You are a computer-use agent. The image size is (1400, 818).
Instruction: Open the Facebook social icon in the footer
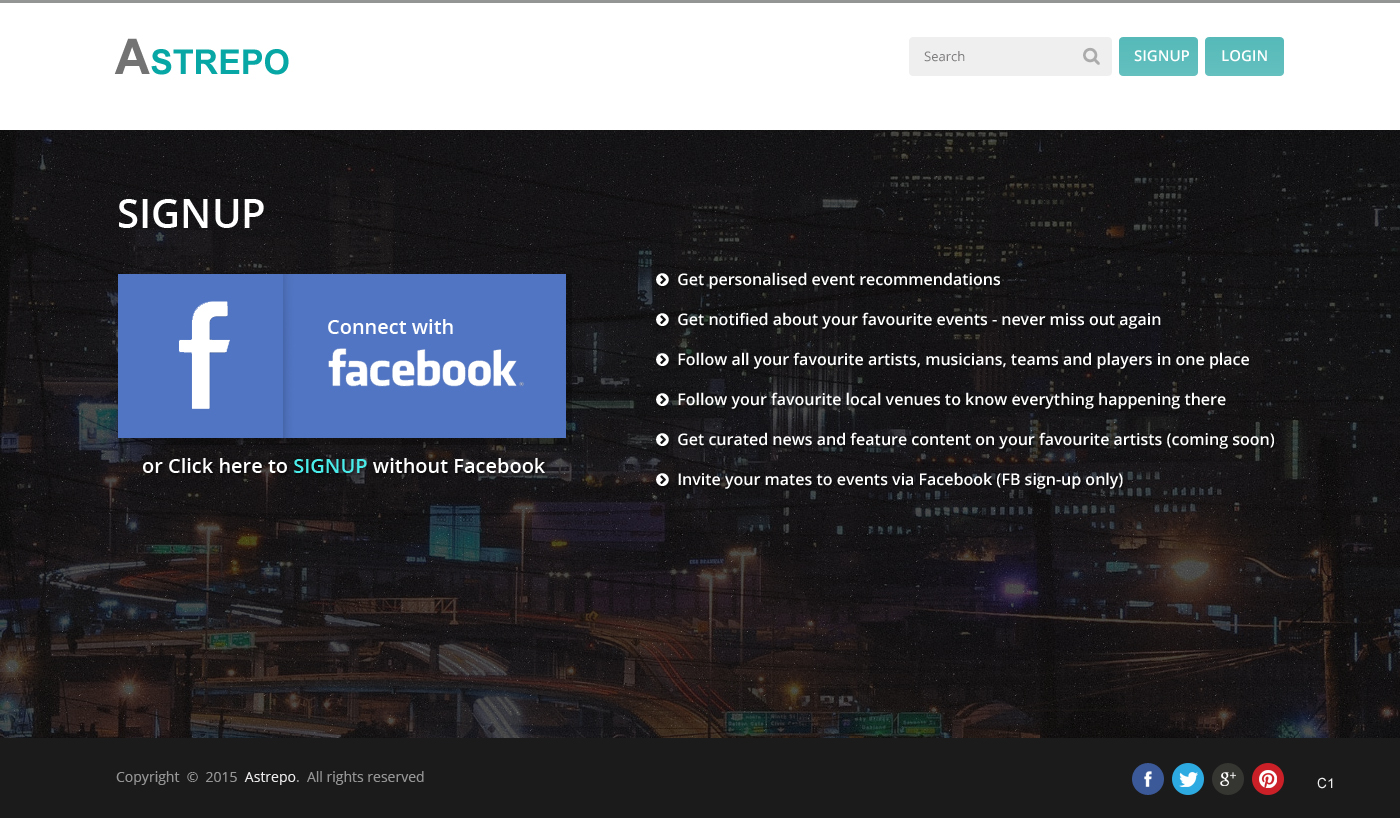(1147, 779)
